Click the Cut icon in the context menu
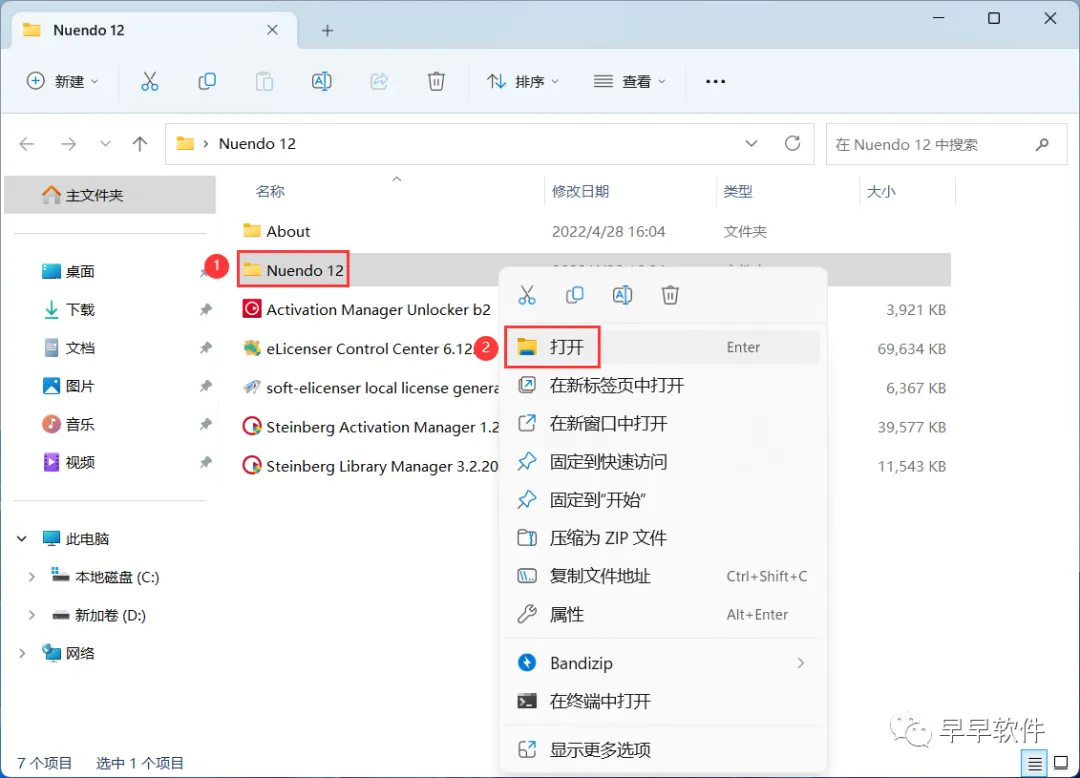The height and width of the screenshot is (778, 1080). click(x=527, y=295)
